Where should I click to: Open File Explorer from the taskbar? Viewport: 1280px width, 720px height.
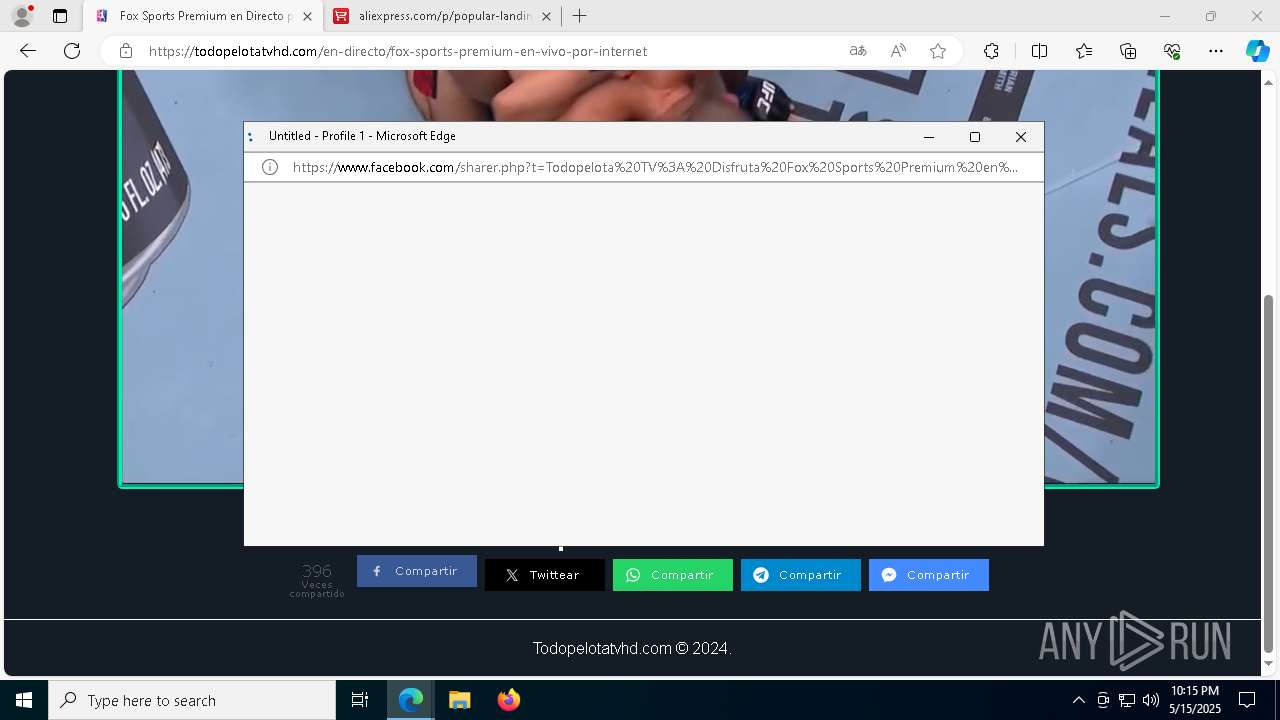point(459,700)
